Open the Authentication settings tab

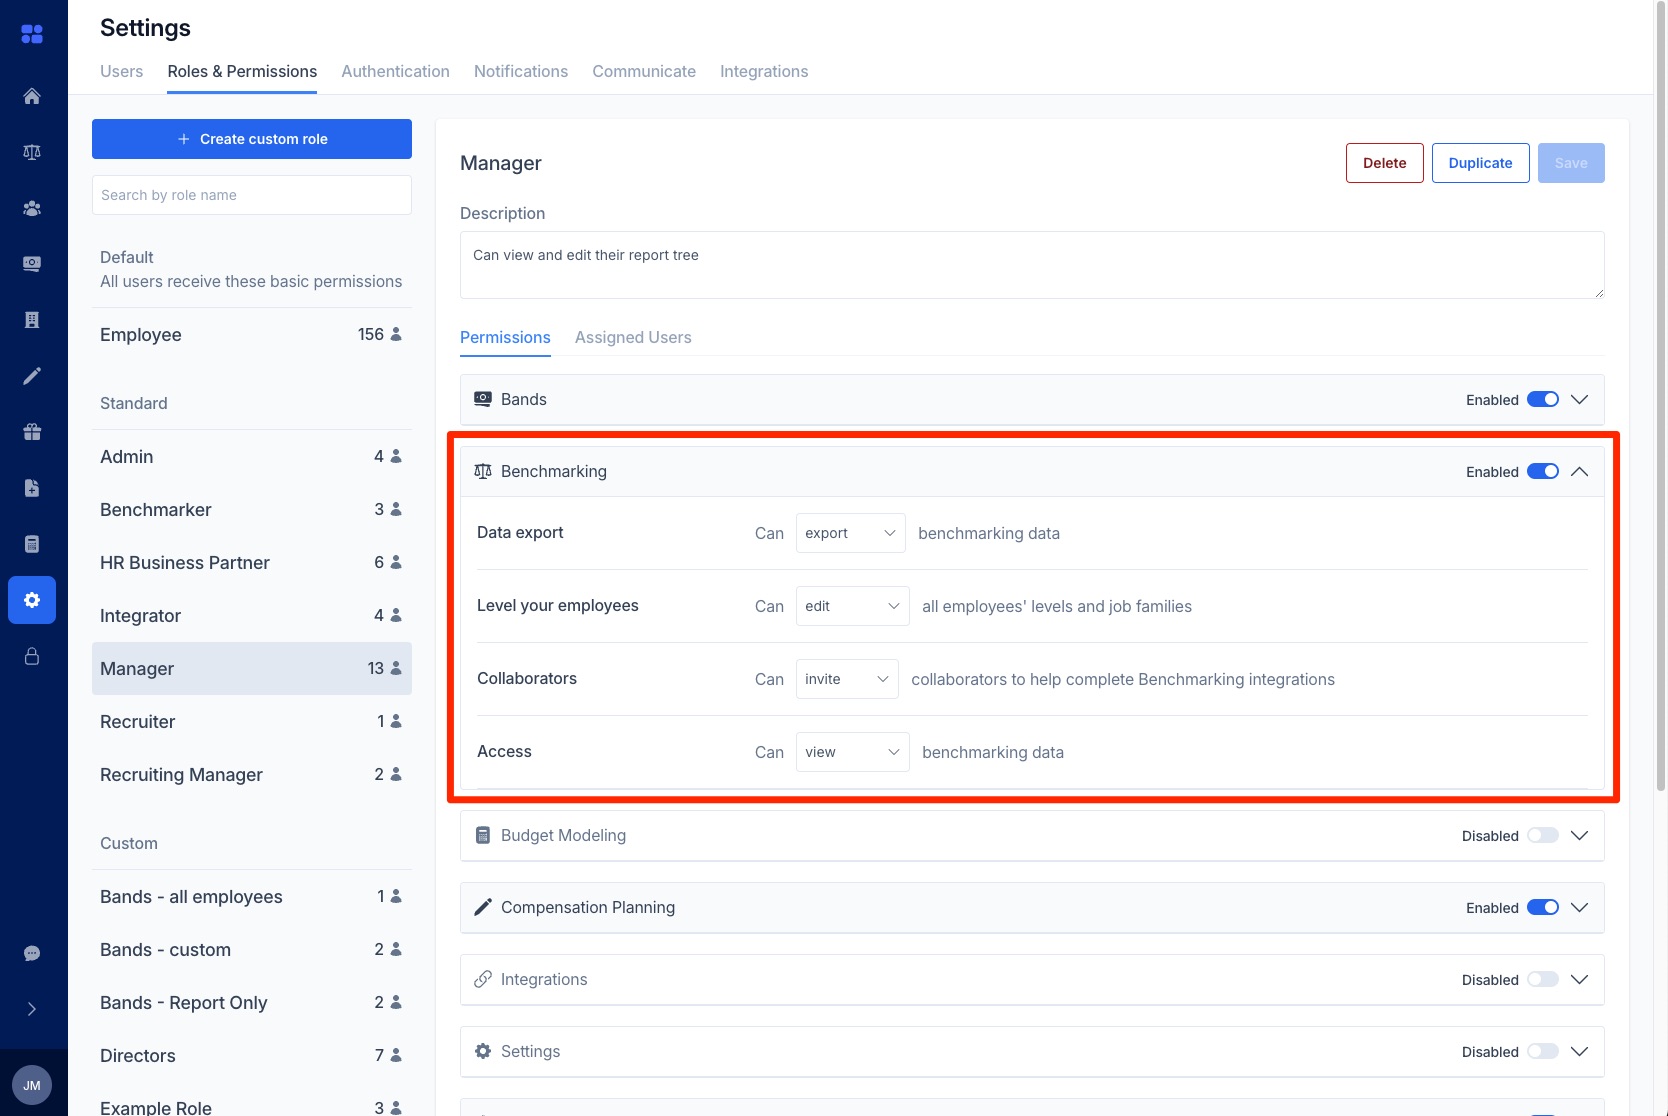click(x=395, y=71)
